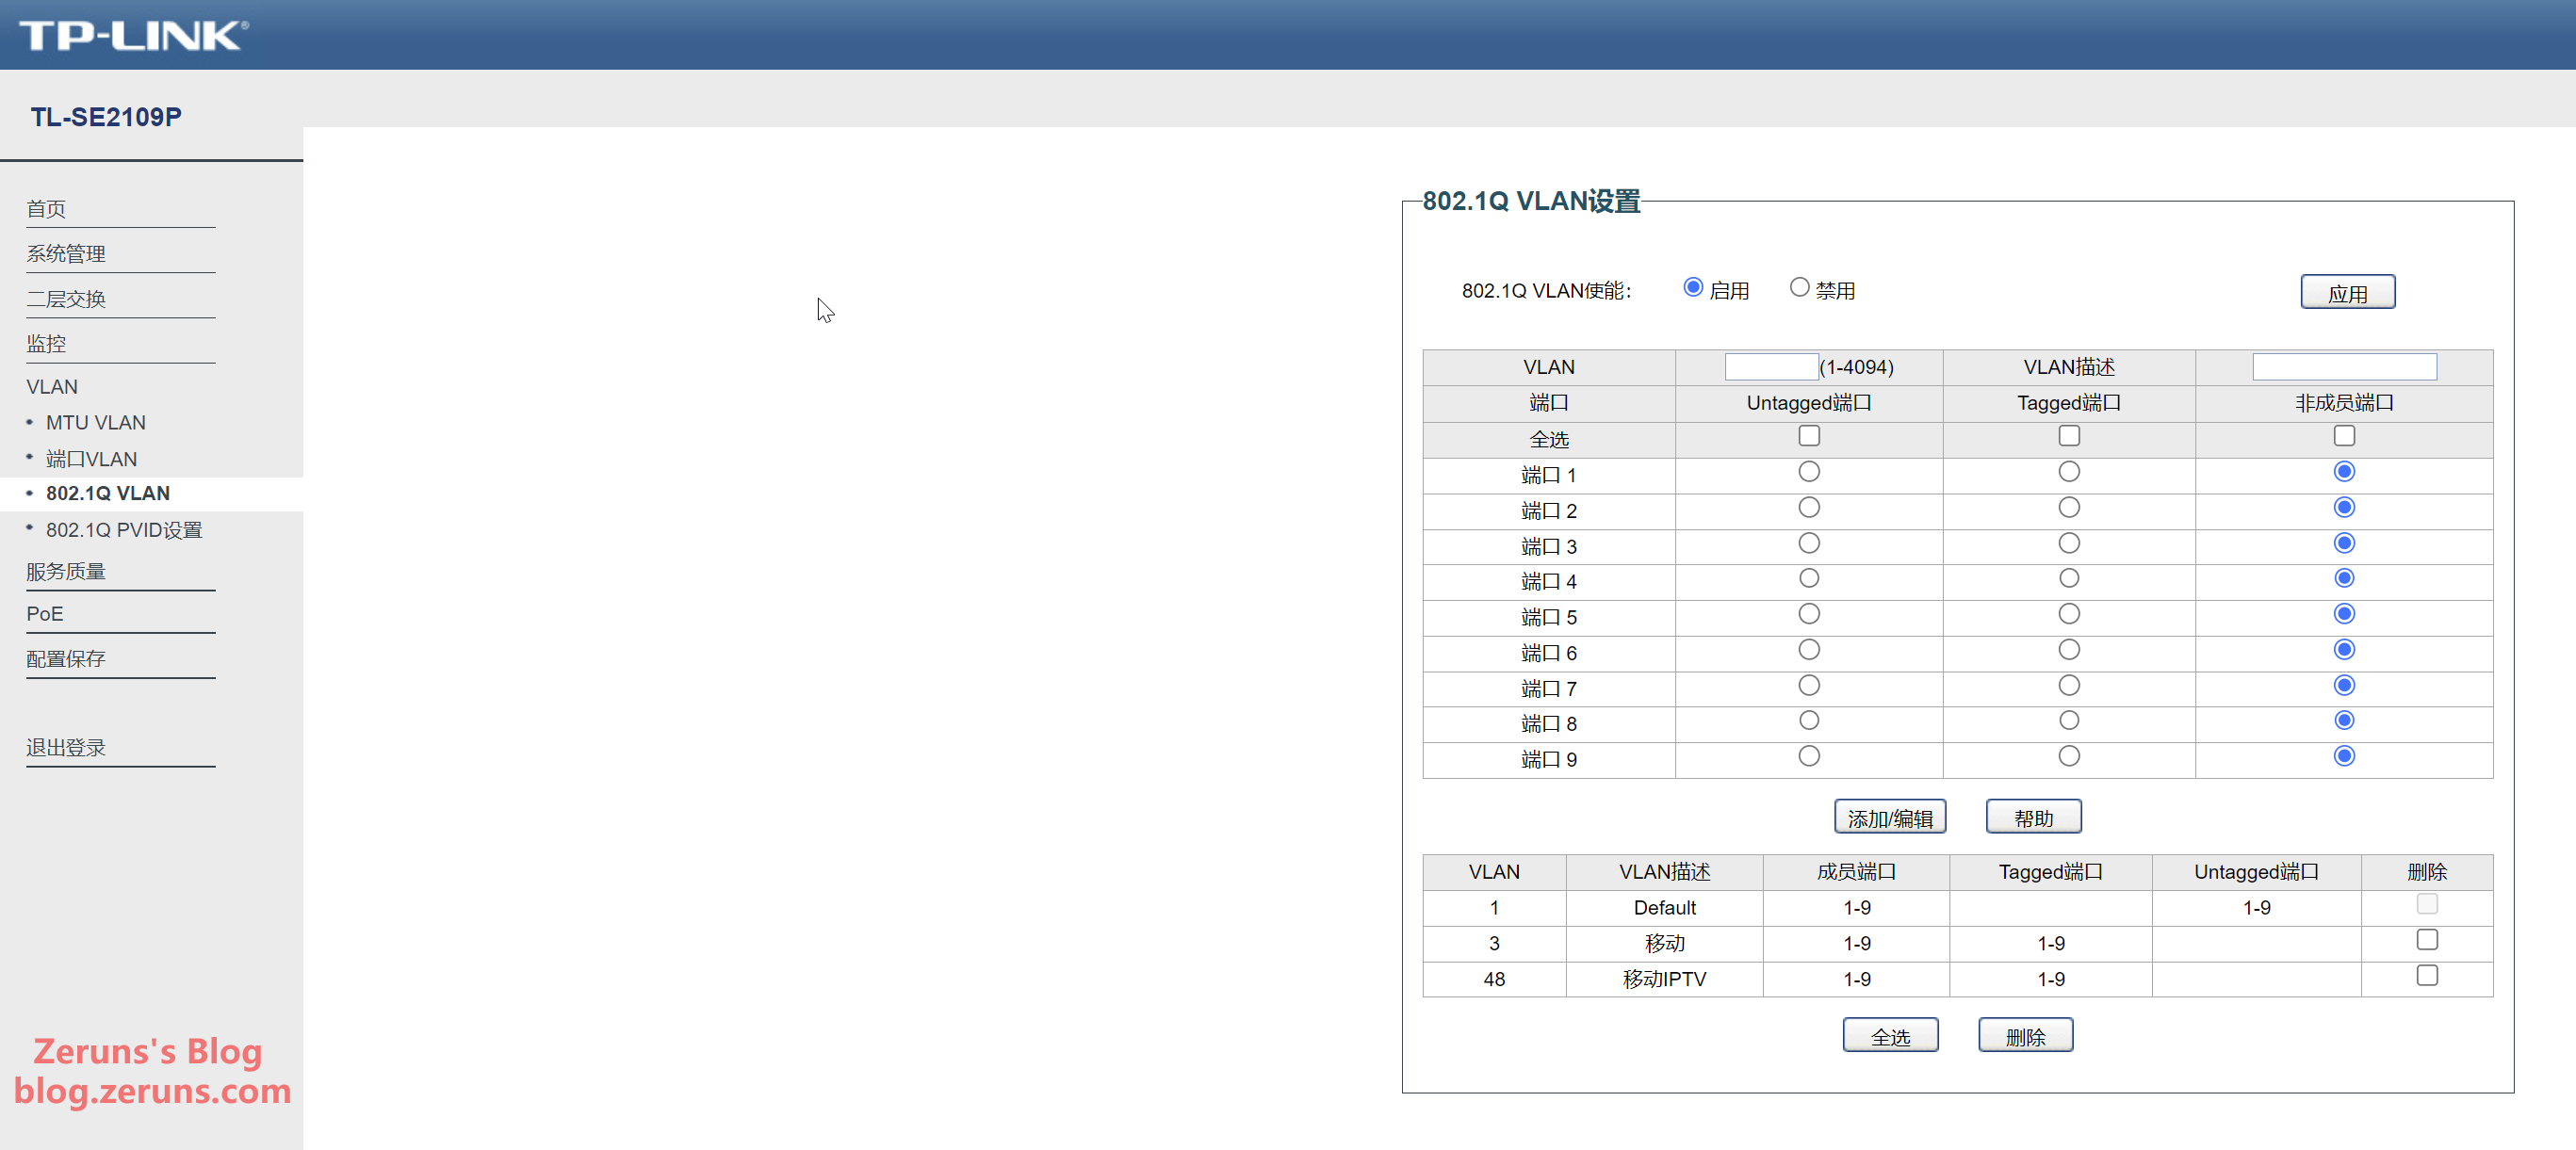This screenshot has height=1150, width=2576.
Task: Click the TL-SE2109P model title
Action: pos(106,117)
